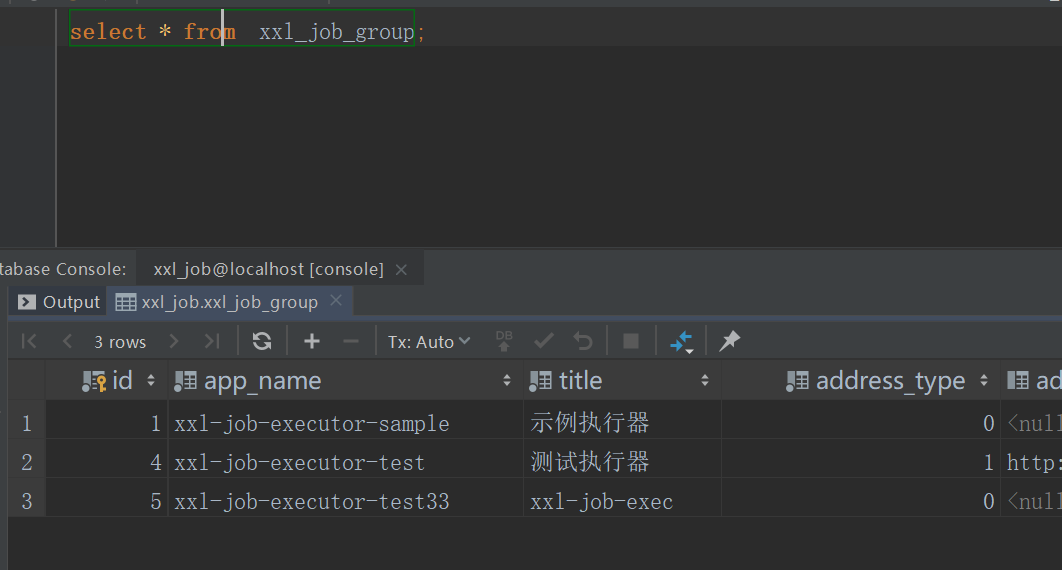Image resolution: width=1062 pixels, height=570 pixels.
Task: Close the xxl_job.xxl_job_group result tab
Action: (336, 301)
